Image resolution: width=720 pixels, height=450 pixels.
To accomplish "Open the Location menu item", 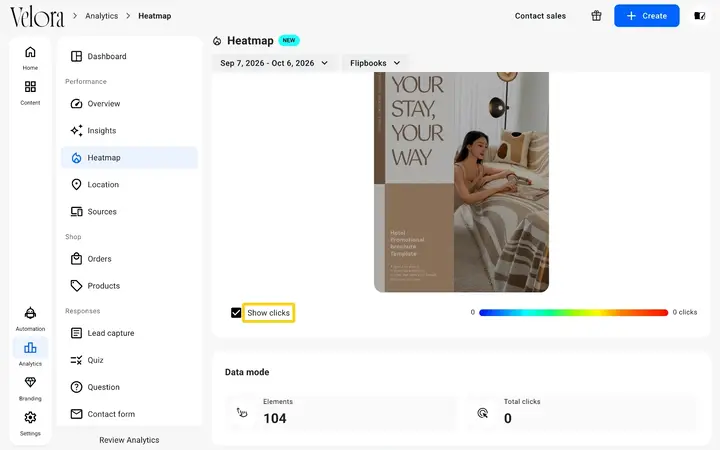I will tap(129, 185).
